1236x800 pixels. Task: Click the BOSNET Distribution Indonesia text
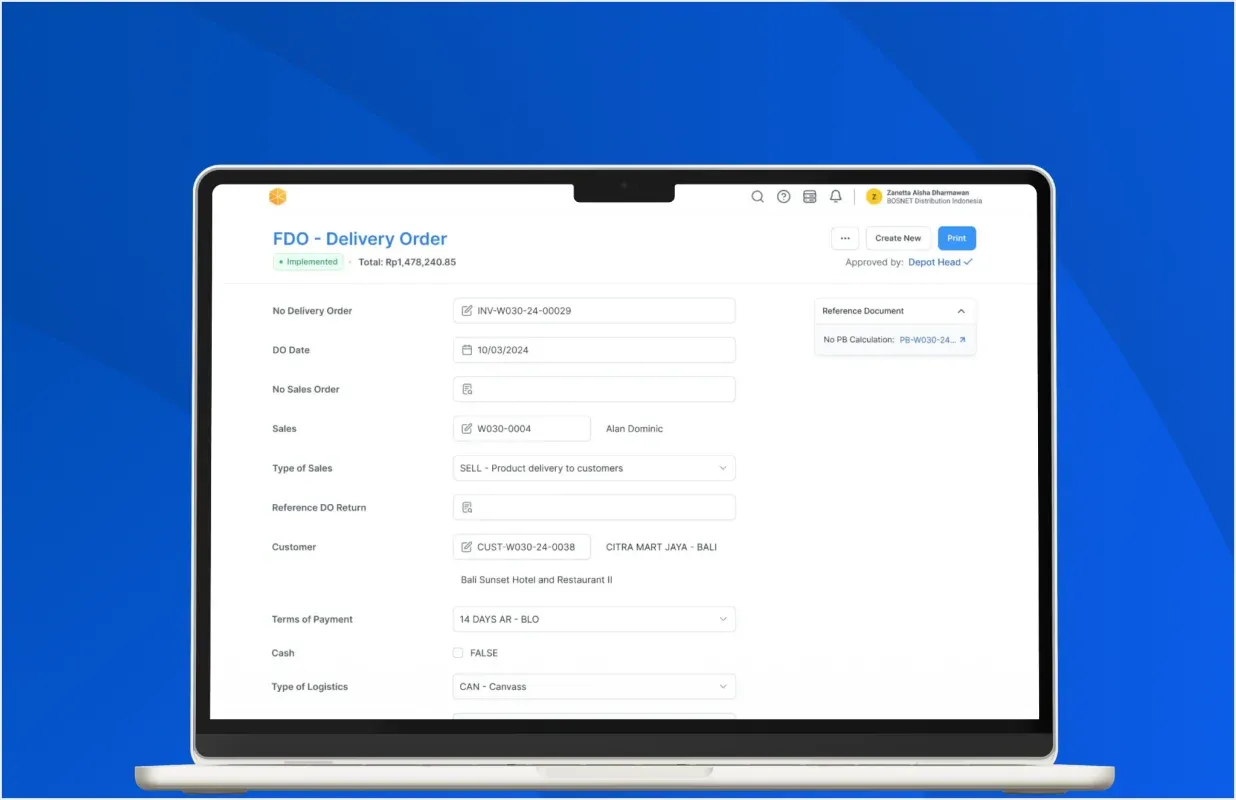coord(934,201)
